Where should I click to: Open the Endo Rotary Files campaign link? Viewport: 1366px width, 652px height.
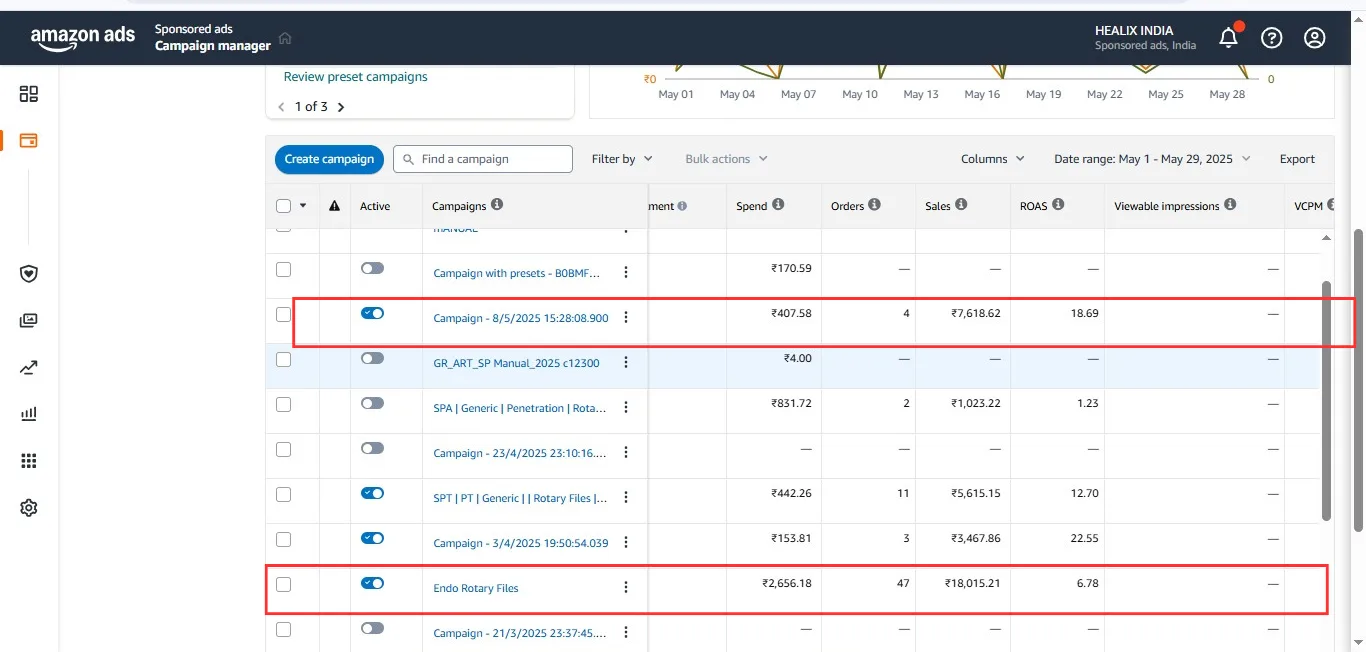[476, 588]
